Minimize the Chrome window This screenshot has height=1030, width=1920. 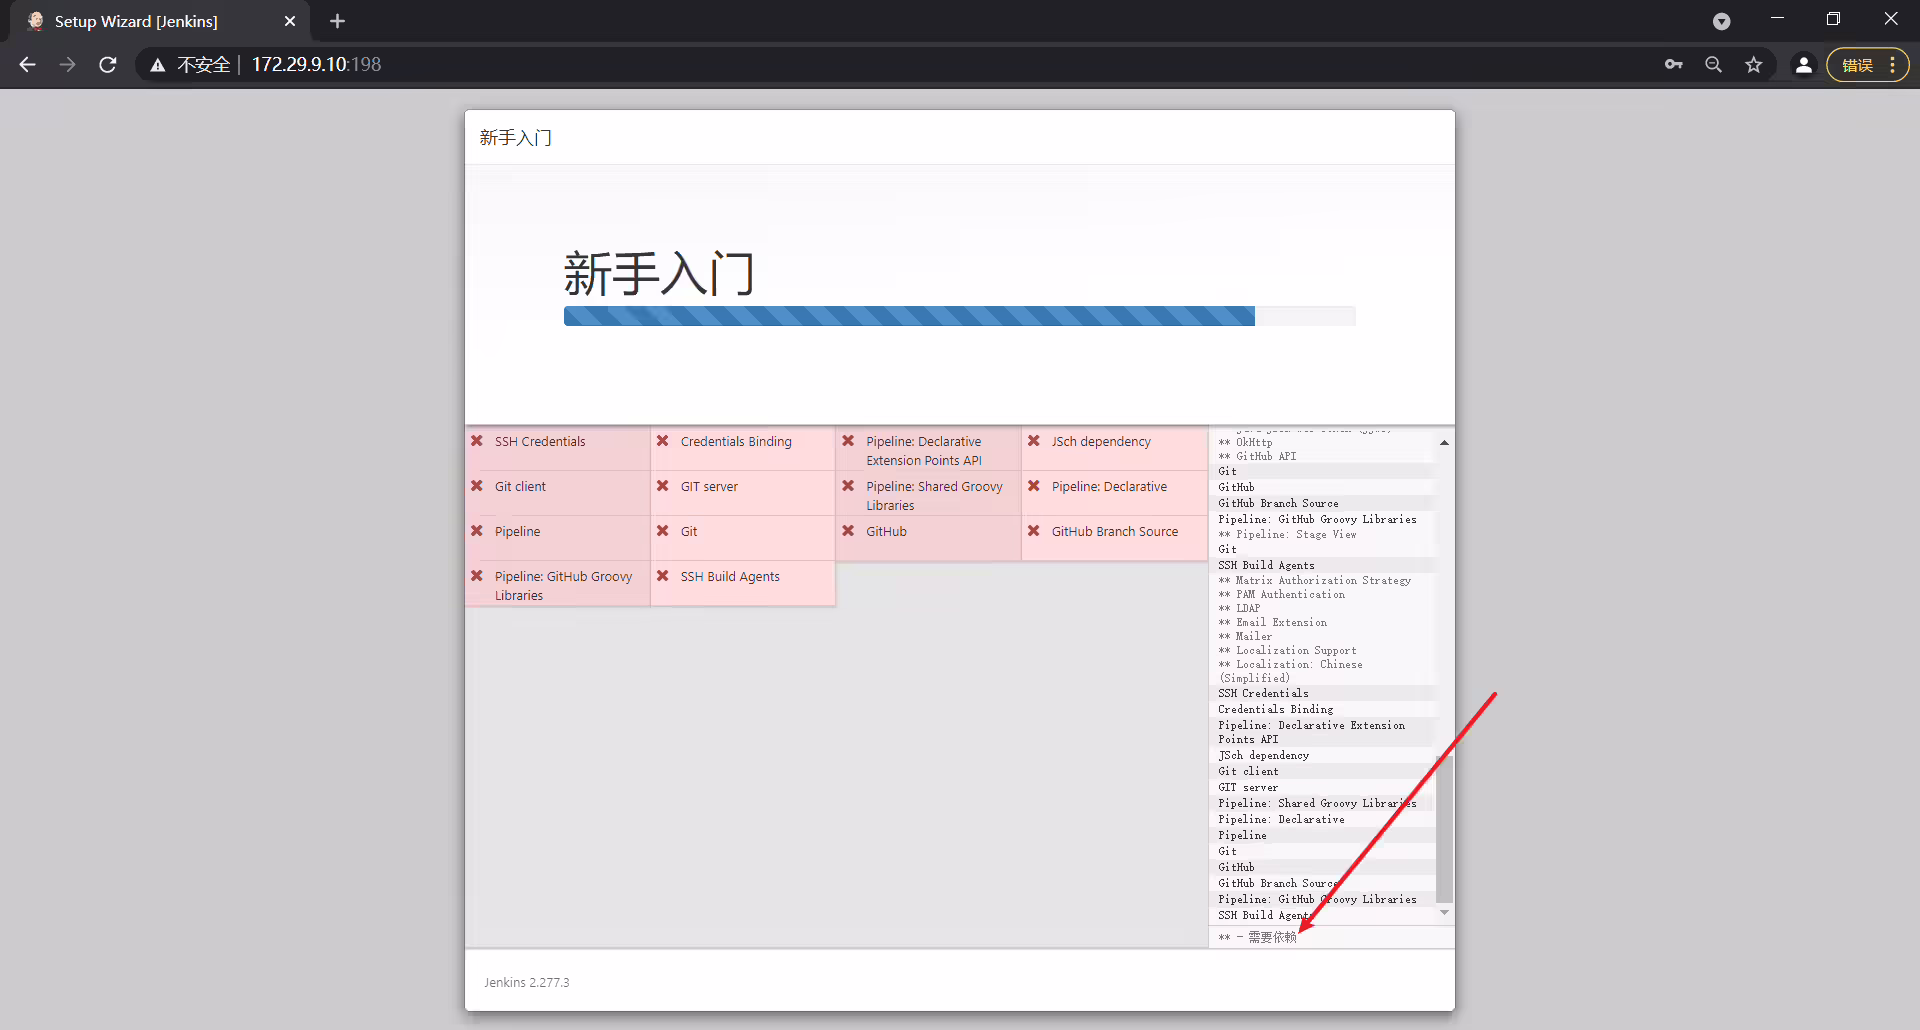[x=1777, y=19]
